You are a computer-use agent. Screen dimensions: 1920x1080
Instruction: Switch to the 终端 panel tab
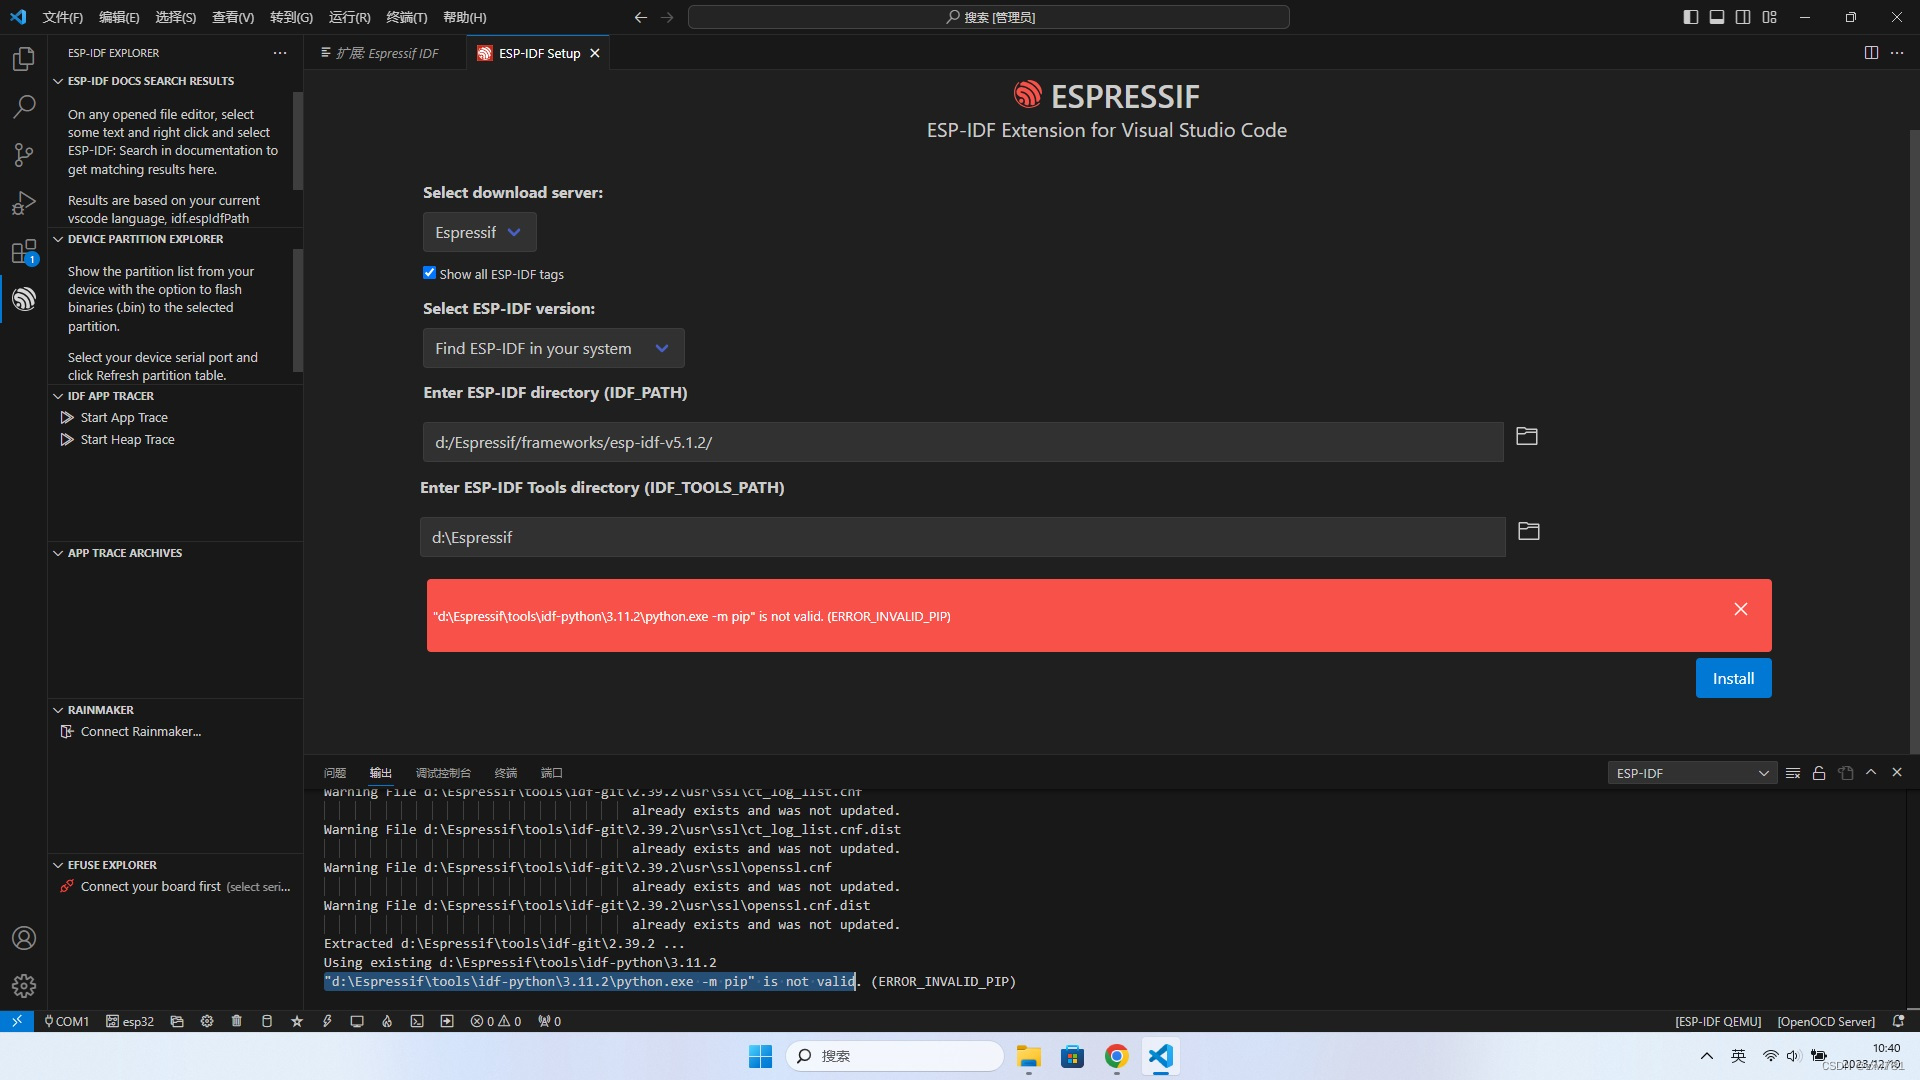click(505, 772)
